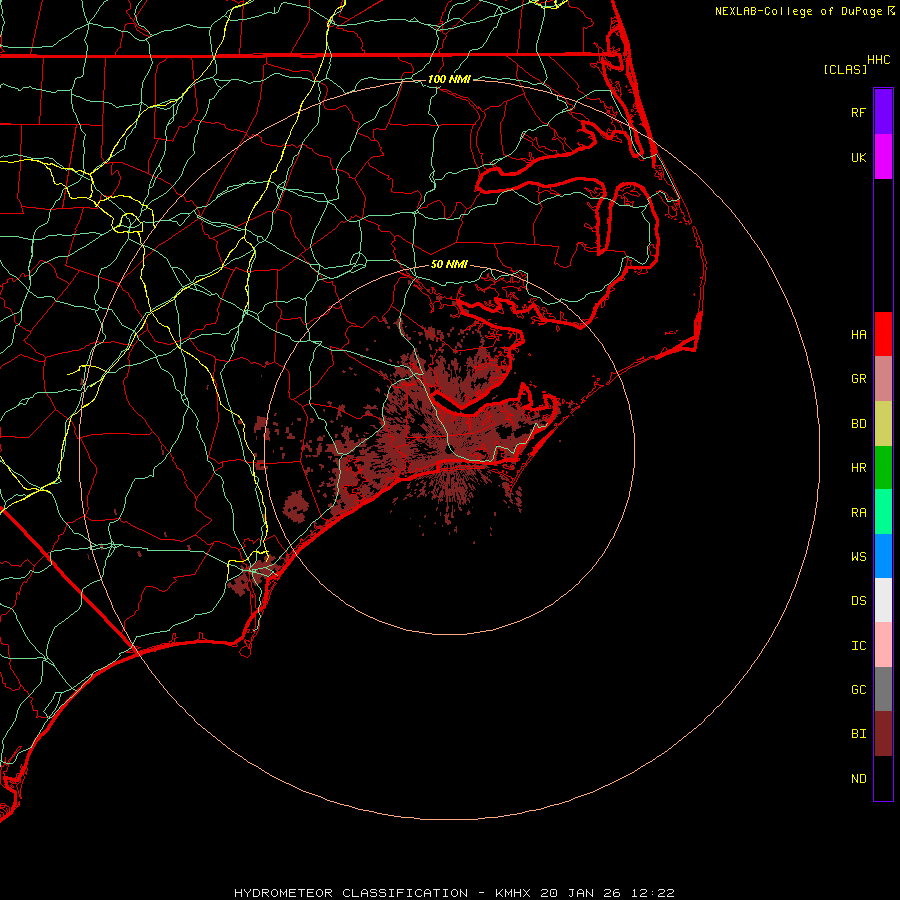Screen dimensions: 900x900
Task: Click the GC legend label
Action: tap(858, 690)
